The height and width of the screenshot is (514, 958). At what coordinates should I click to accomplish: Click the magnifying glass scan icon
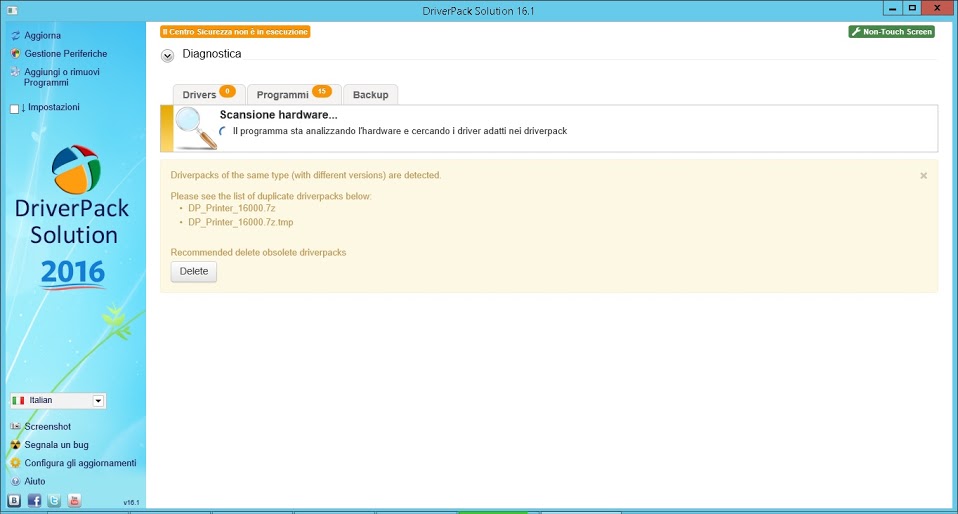(x=196, y=128)
